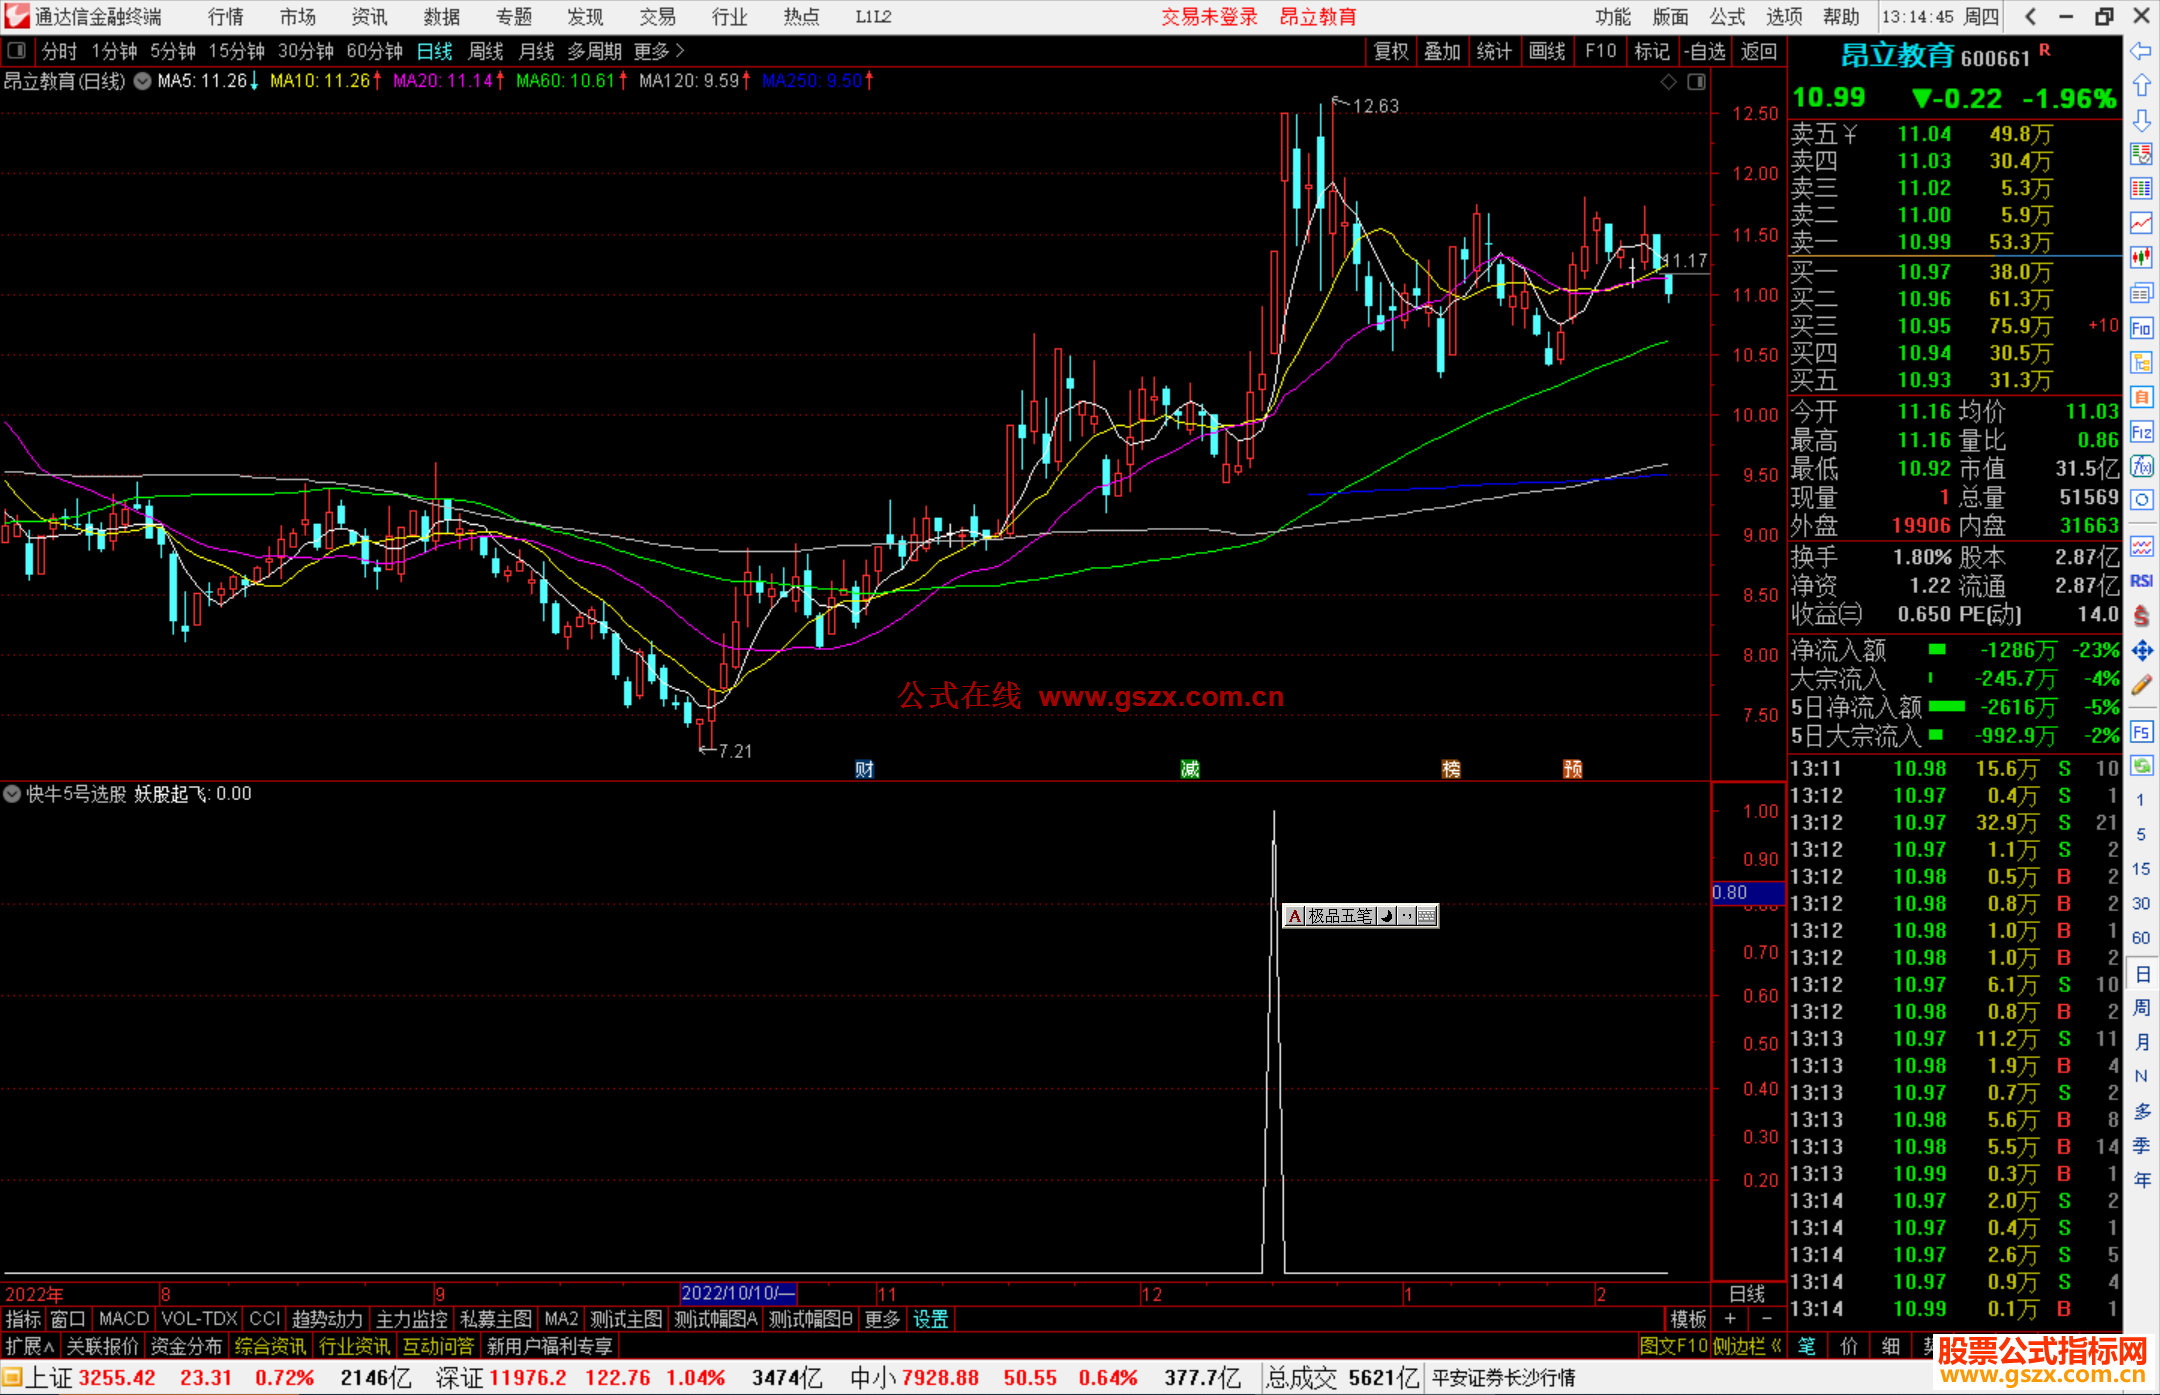Screen dimensions: 2160x1395
Task: Toggle the MA indicator circle next to 昂立教育(日线)
Action: click(143, 81)
